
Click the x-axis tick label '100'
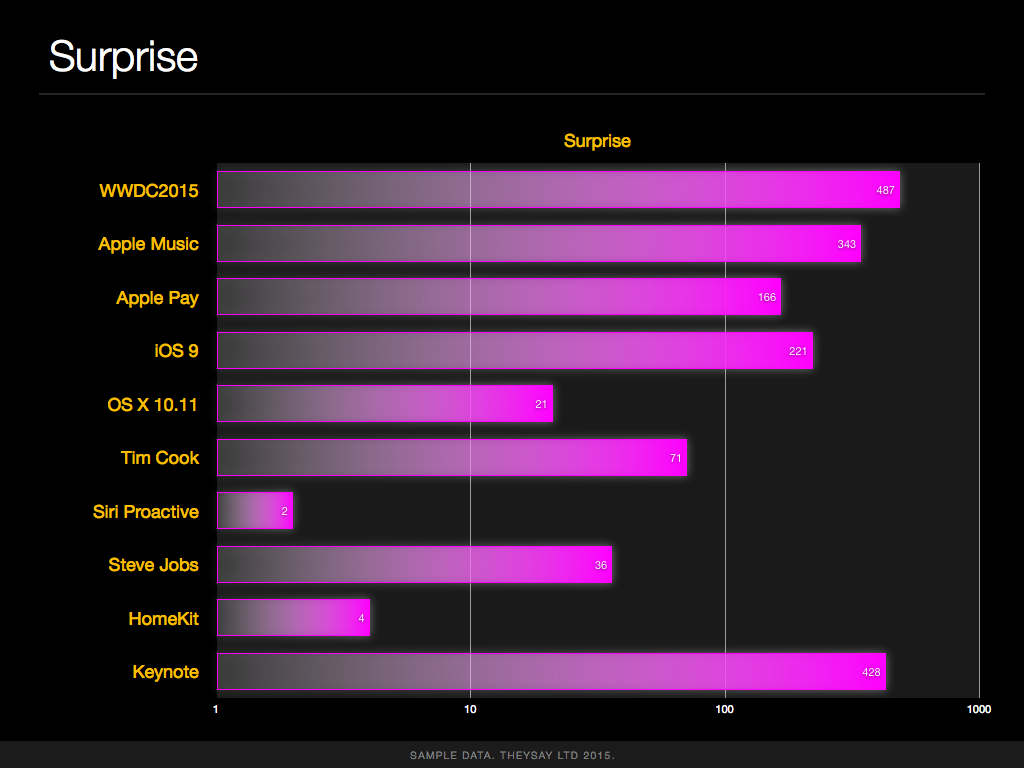tap(724, 710)
